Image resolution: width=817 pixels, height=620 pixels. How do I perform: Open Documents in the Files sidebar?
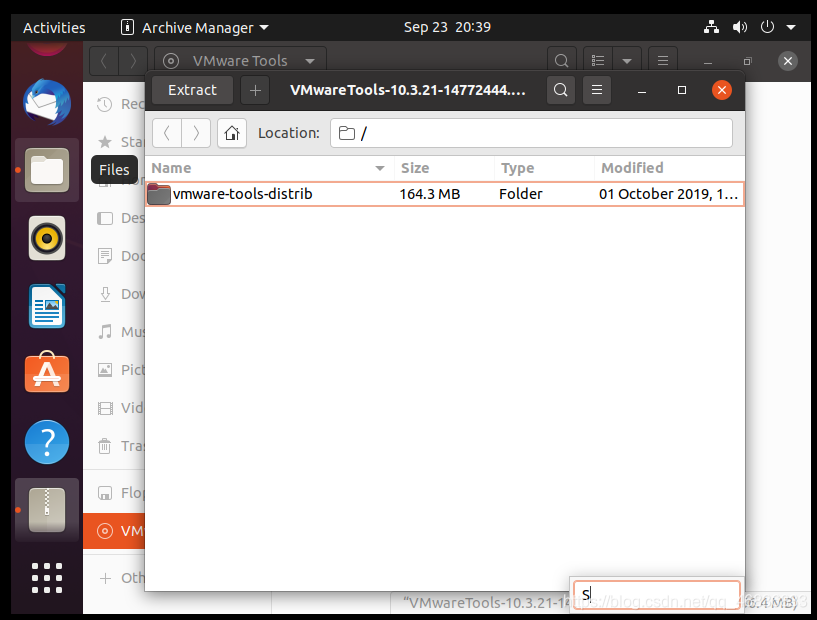tap(115, 256)
